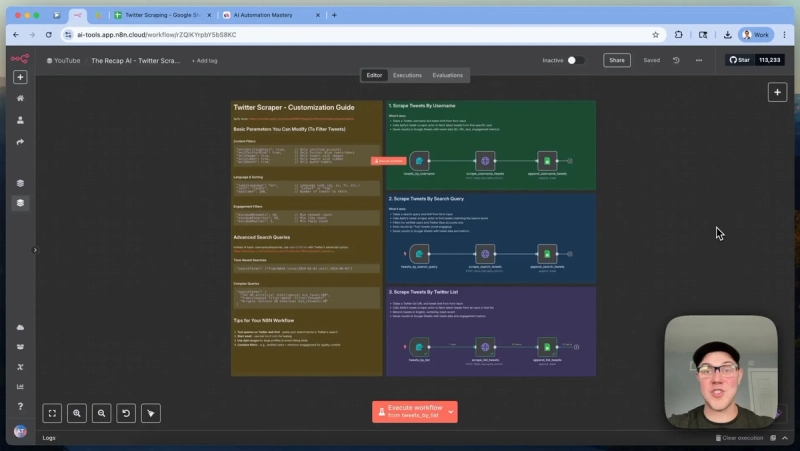
Task: Switch to Twitter Scraping Google Sheets tab
Action: (162, 15)
